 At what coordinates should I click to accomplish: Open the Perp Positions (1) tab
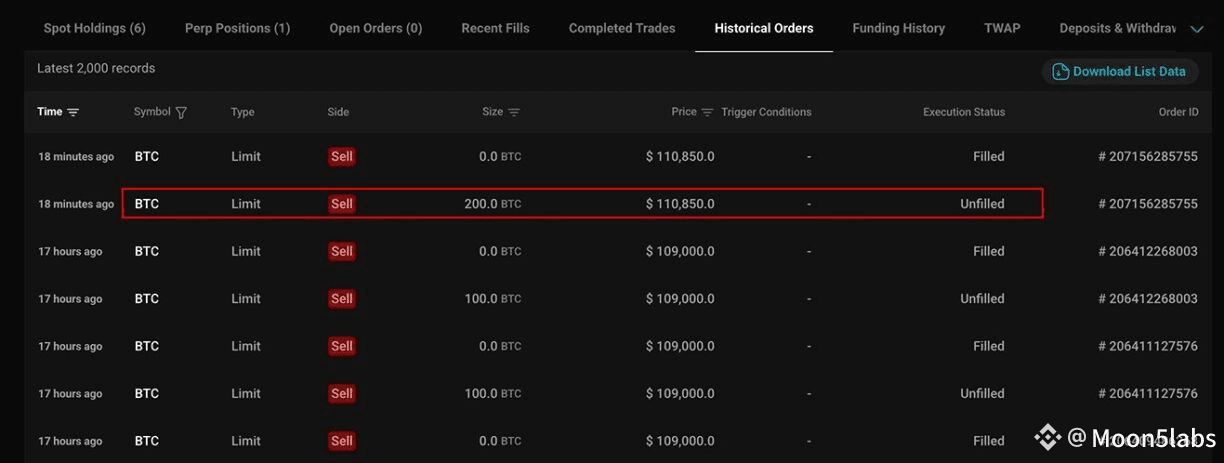tap(237, 28)
